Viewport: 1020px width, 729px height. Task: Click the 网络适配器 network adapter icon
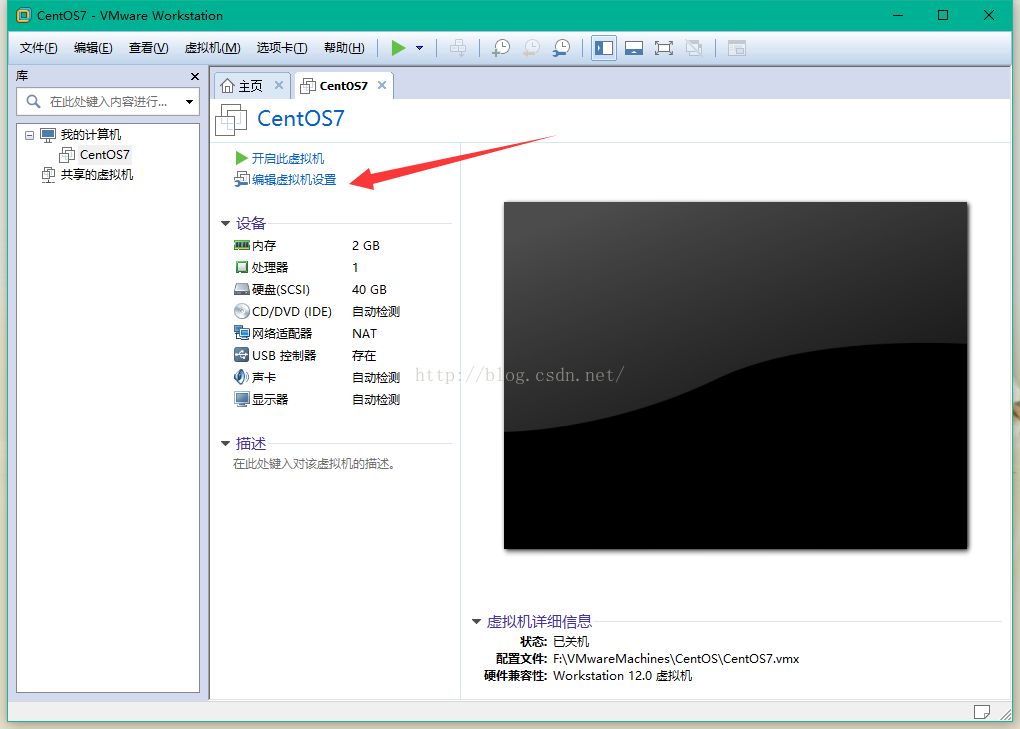[x=241, y=333]
